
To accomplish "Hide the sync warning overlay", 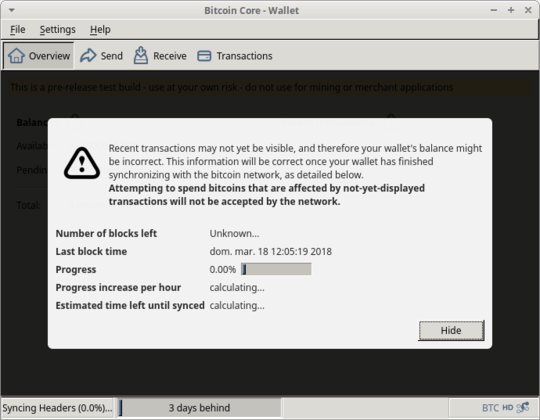I will tap(451, 330).
